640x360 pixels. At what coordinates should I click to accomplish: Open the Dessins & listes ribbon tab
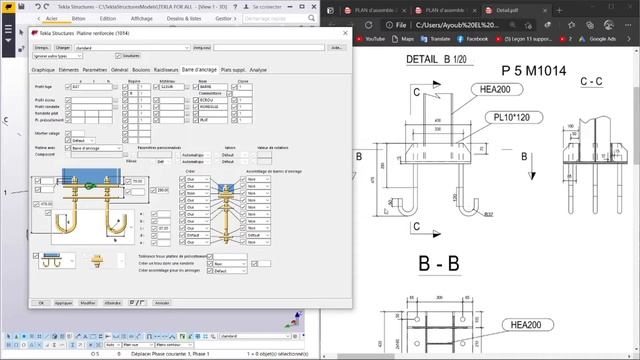[184, 18]
